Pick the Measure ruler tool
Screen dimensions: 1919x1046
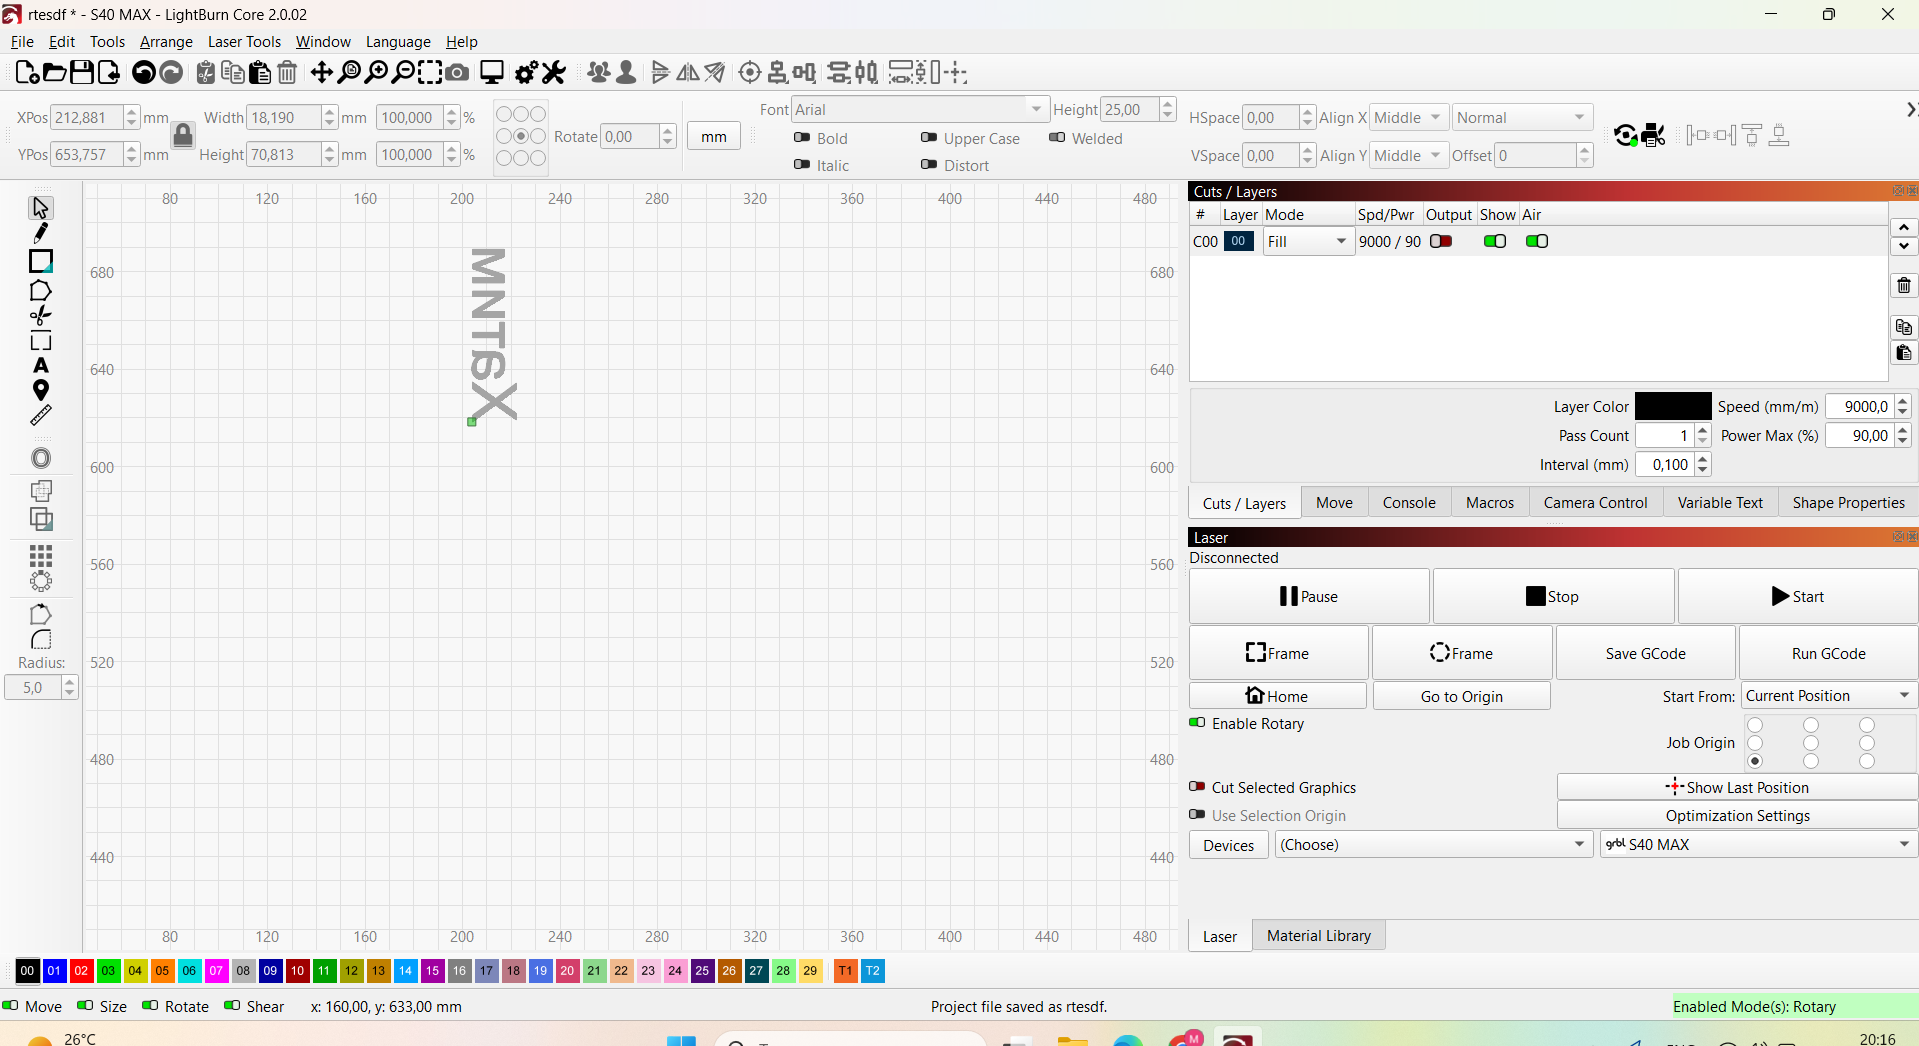(x=41, y=416)
